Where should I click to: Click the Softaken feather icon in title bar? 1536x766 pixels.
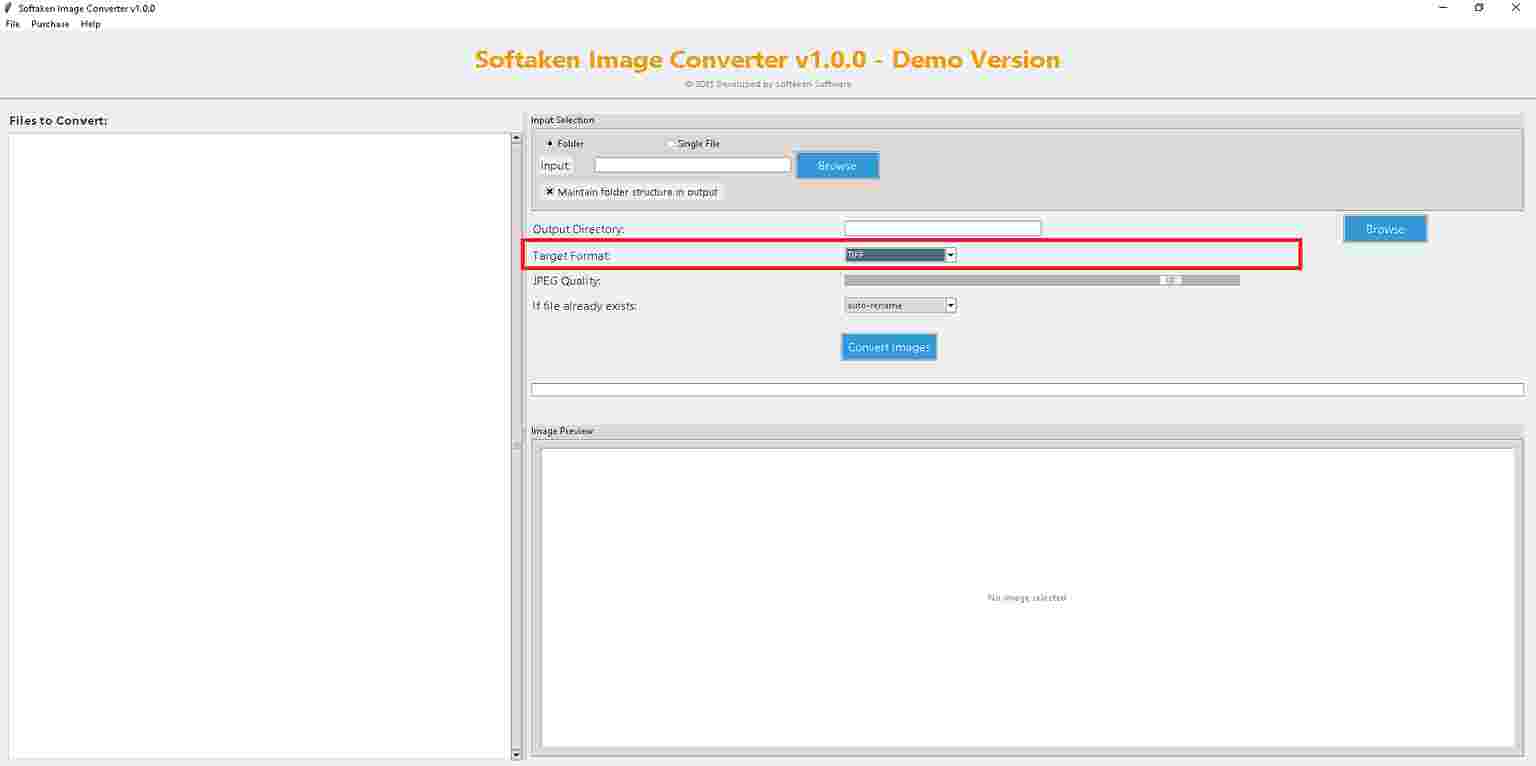pyautogui.click(x=9, y=8)
